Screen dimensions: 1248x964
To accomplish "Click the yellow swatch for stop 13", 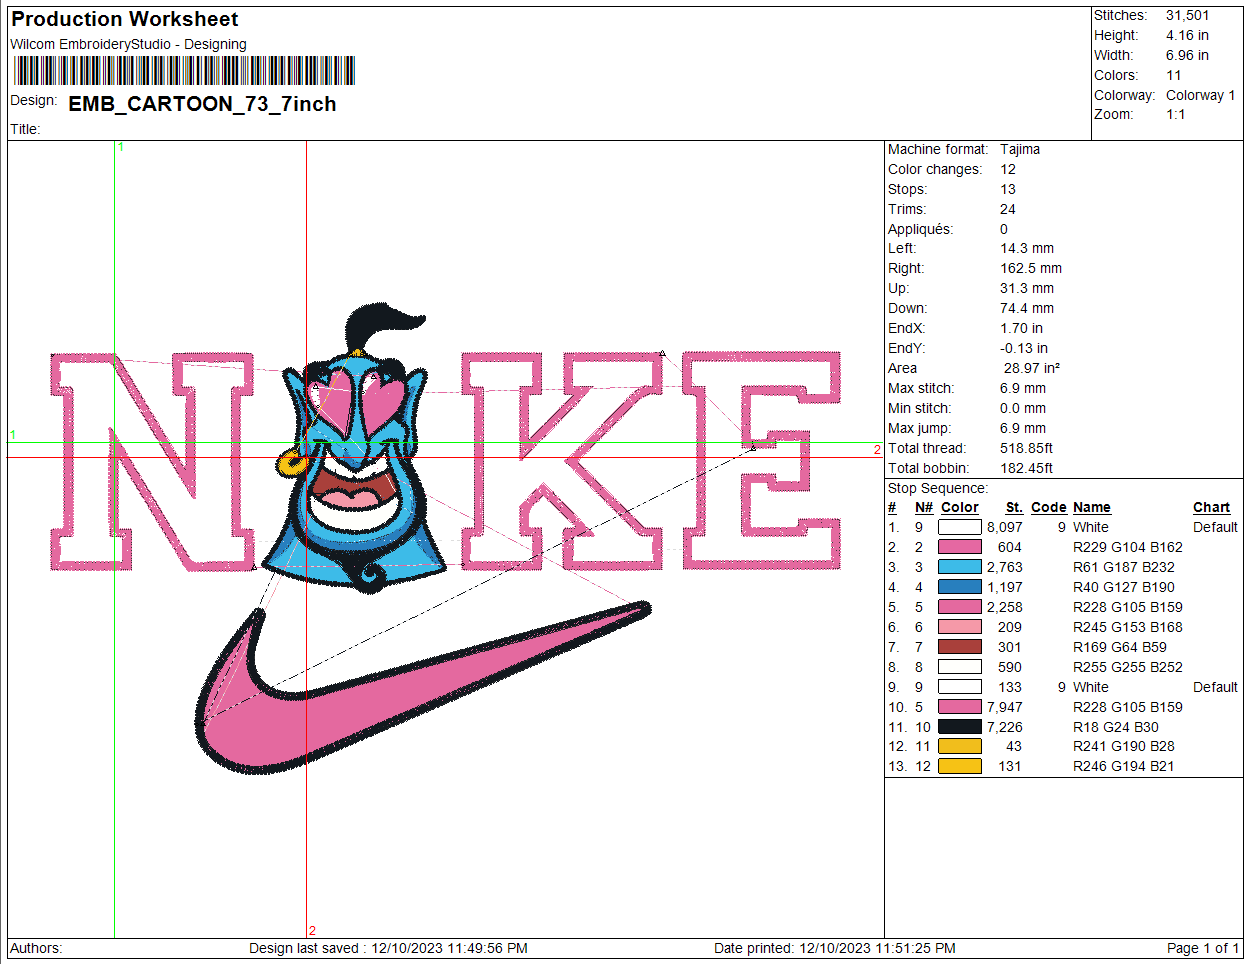I will click(960, 766).
